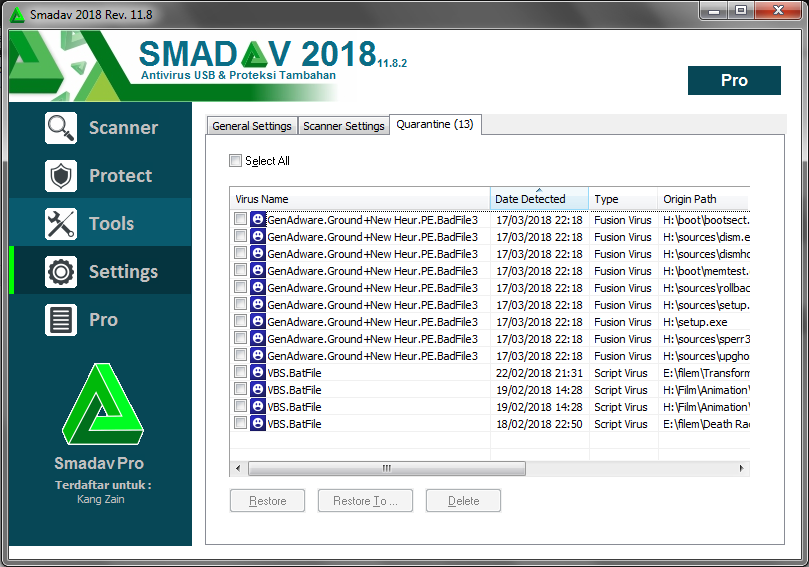Screen dimensions: 809x567
Task: Check the row with path H:\setup.exe
Action: click(x=240, y=321)
